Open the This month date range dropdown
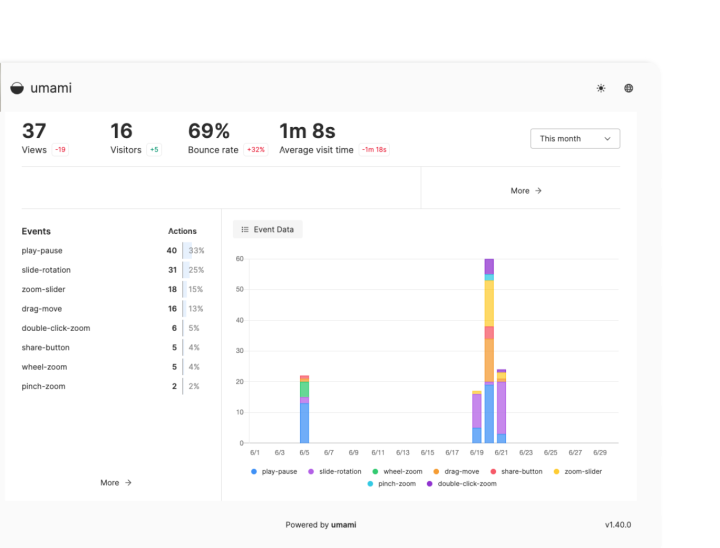720x548 pixels. click(574, 139)
